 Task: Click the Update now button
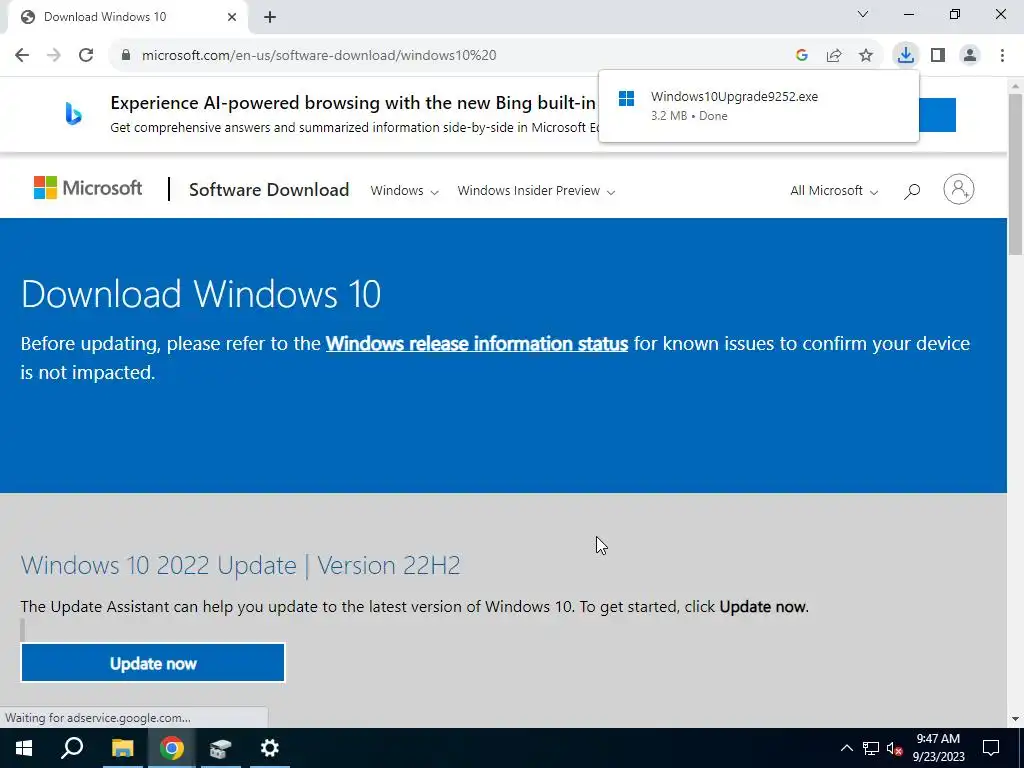(153, 663)
